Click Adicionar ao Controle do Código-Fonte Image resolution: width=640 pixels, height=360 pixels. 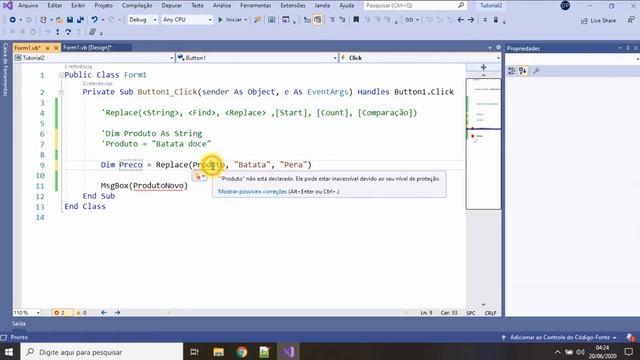click(x=559, y=338)
